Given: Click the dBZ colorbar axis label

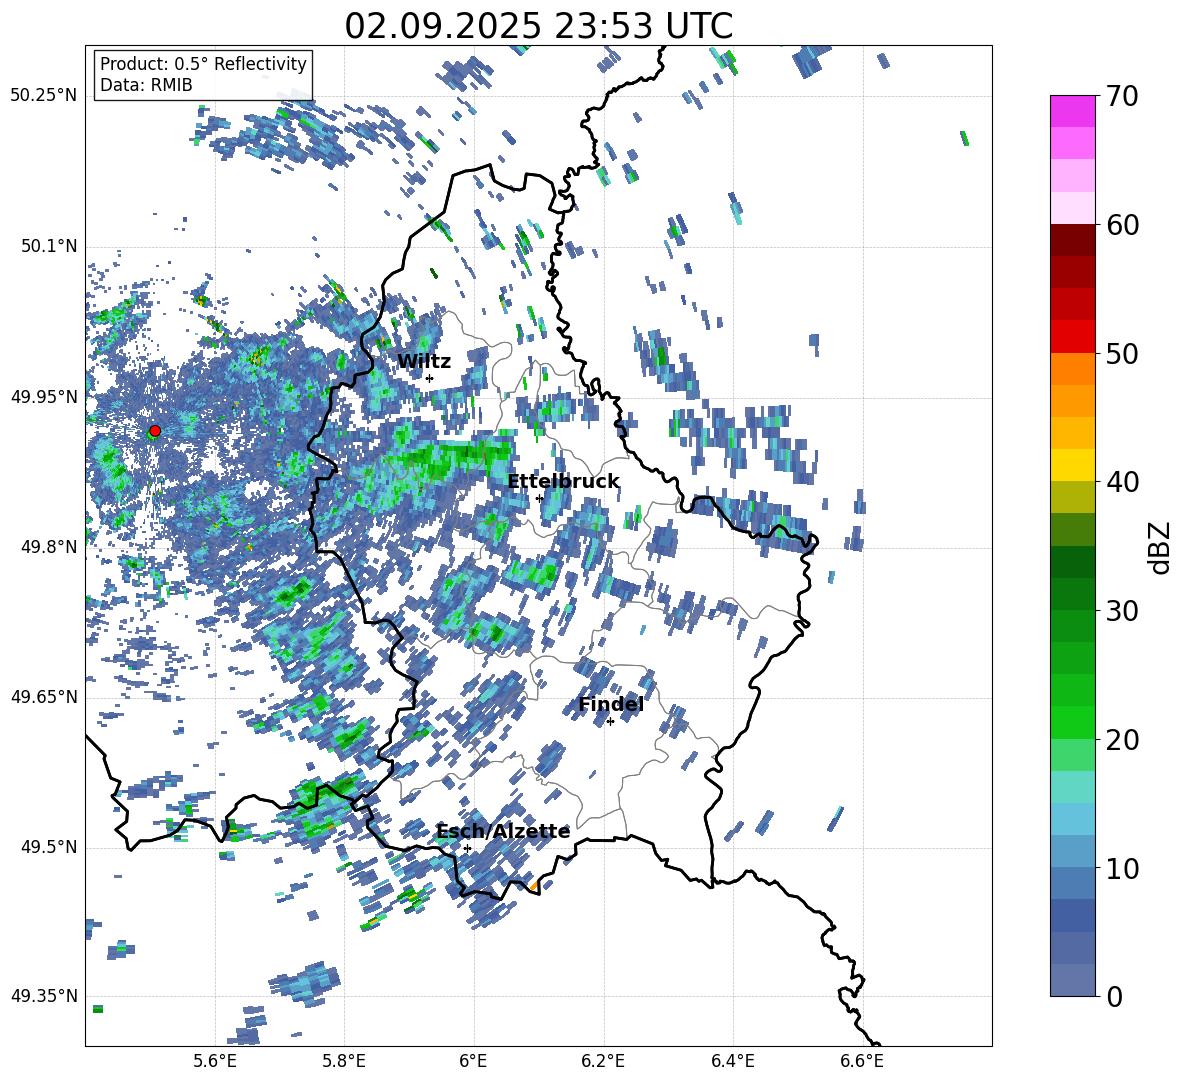Looking at the screenshot, I should click(1161, 547).
